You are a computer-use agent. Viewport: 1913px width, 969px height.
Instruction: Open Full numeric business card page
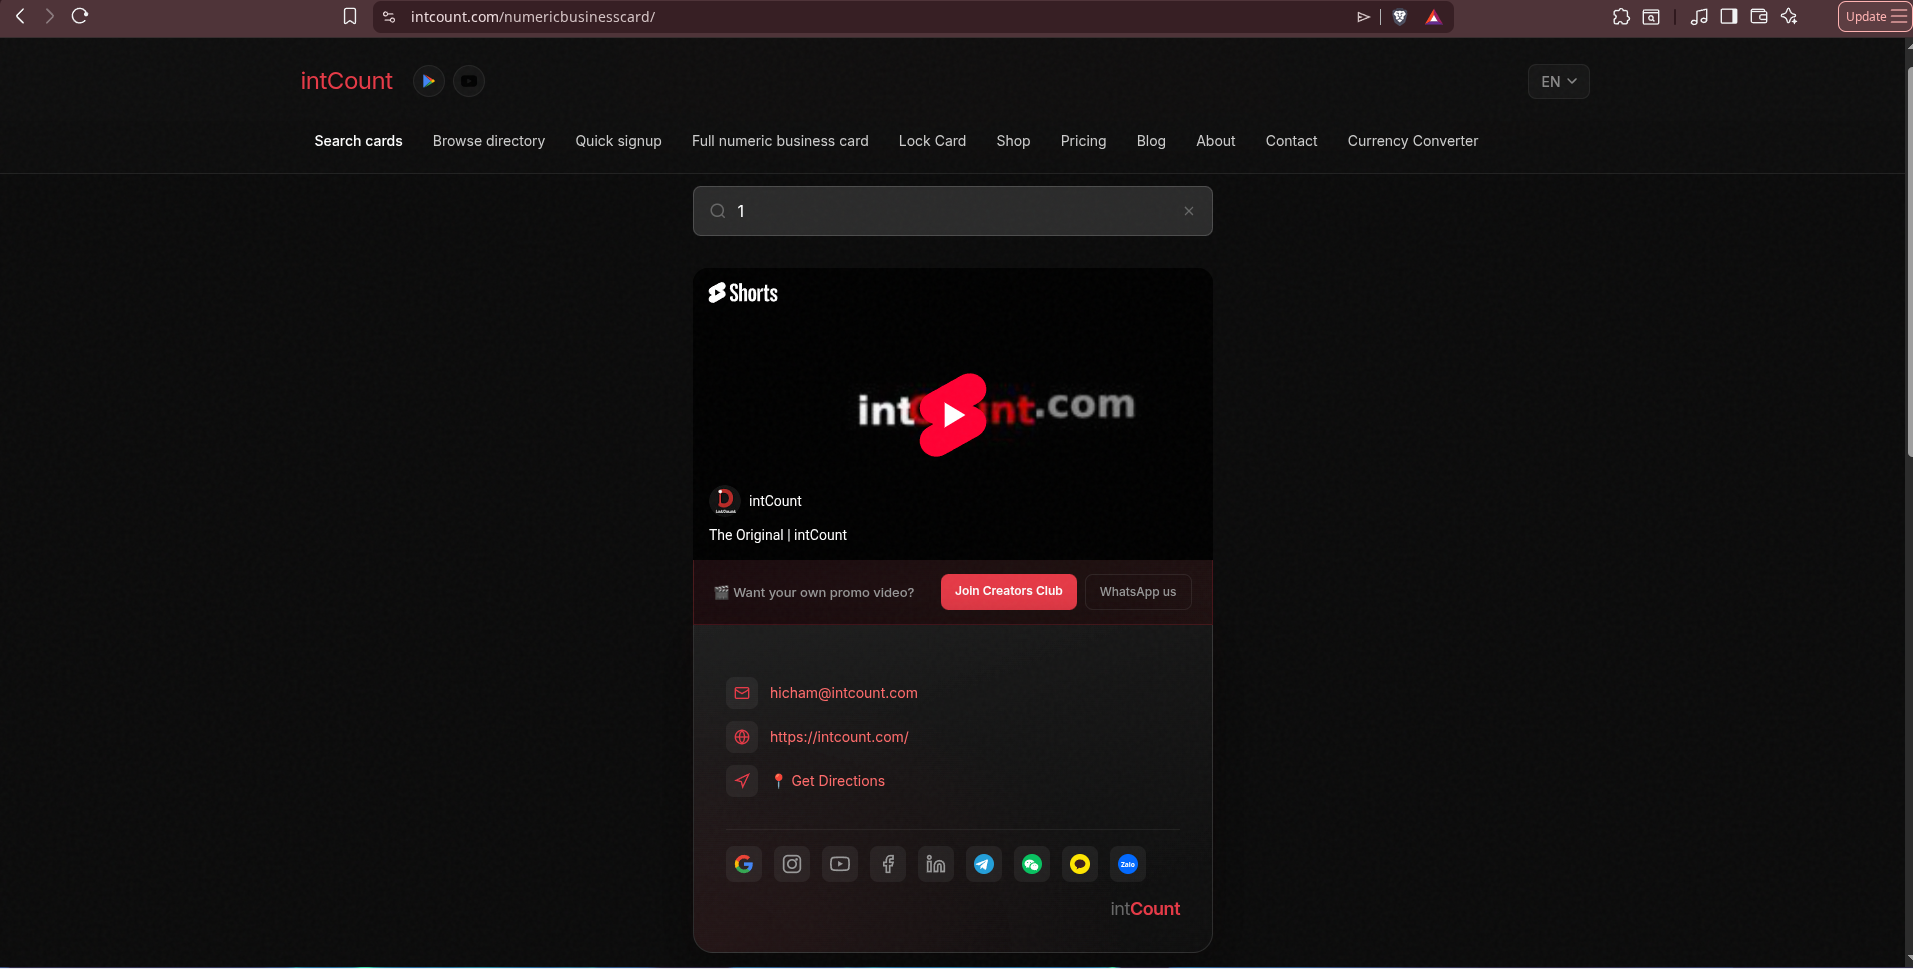click(x=780, y=141)
